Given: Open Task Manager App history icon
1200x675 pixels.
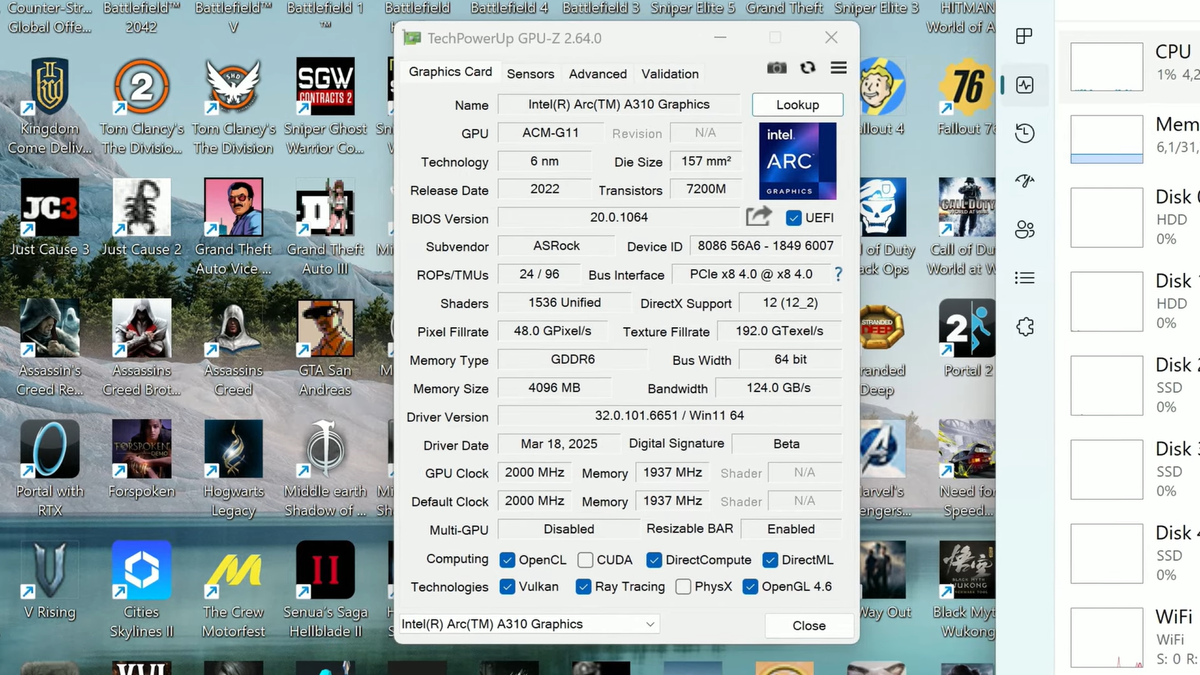Looking at the screenshot, I should coord(1024,133).
